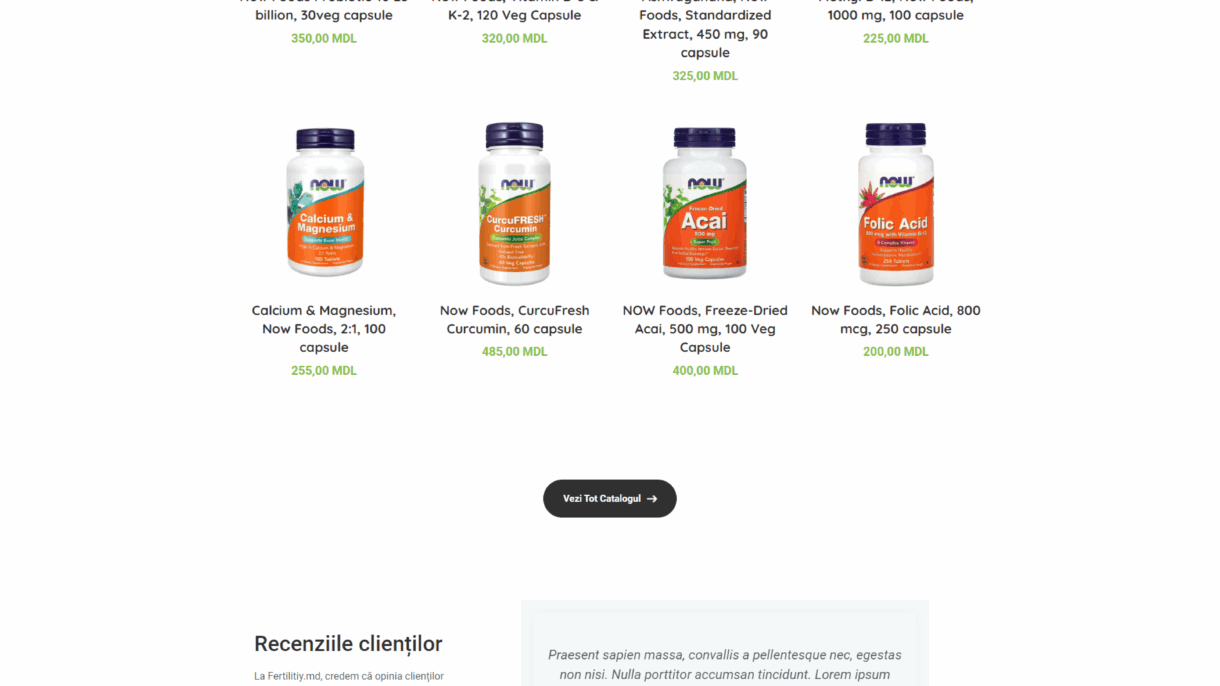
Task: Click the 400,00 MDL price
Action: pos(705,371)
